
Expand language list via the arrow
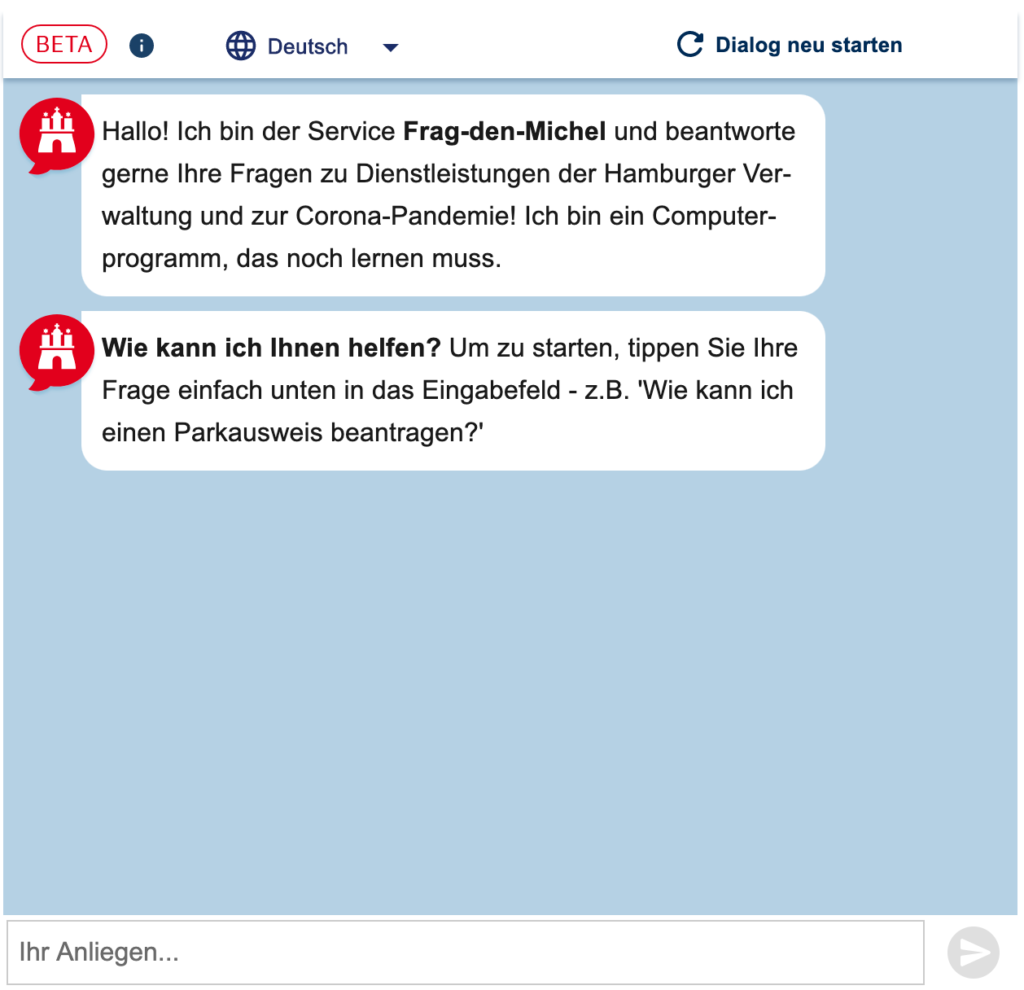391,48
